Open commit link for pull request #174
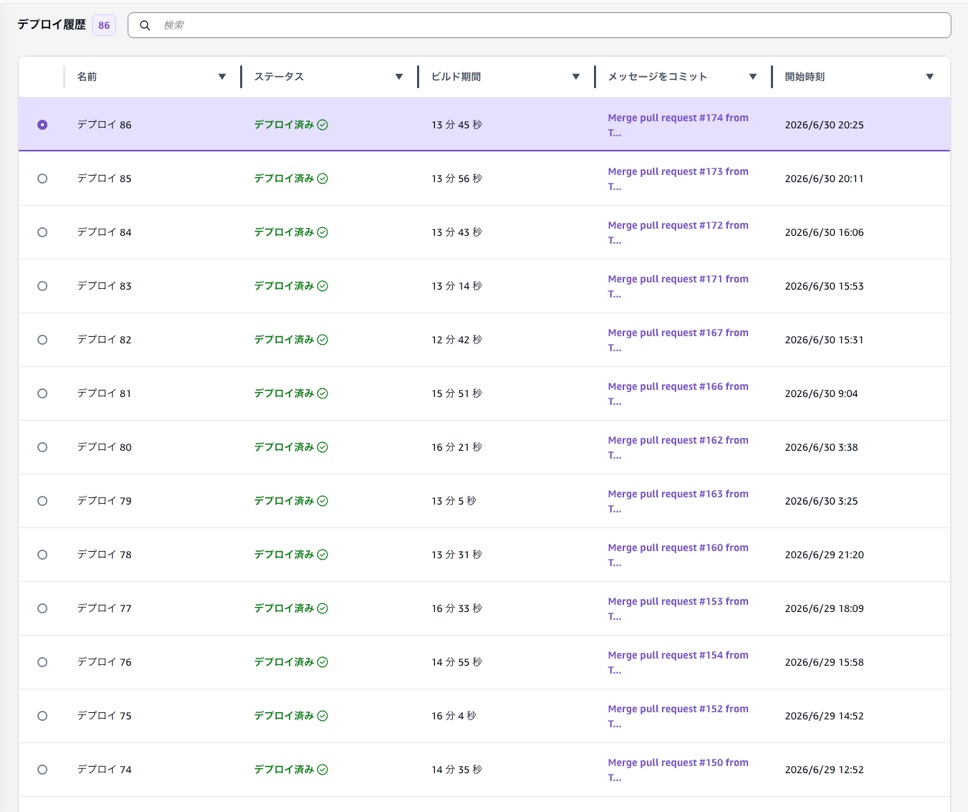The height and width of the screenshot is (812, 968). click(x=678, y=125)
